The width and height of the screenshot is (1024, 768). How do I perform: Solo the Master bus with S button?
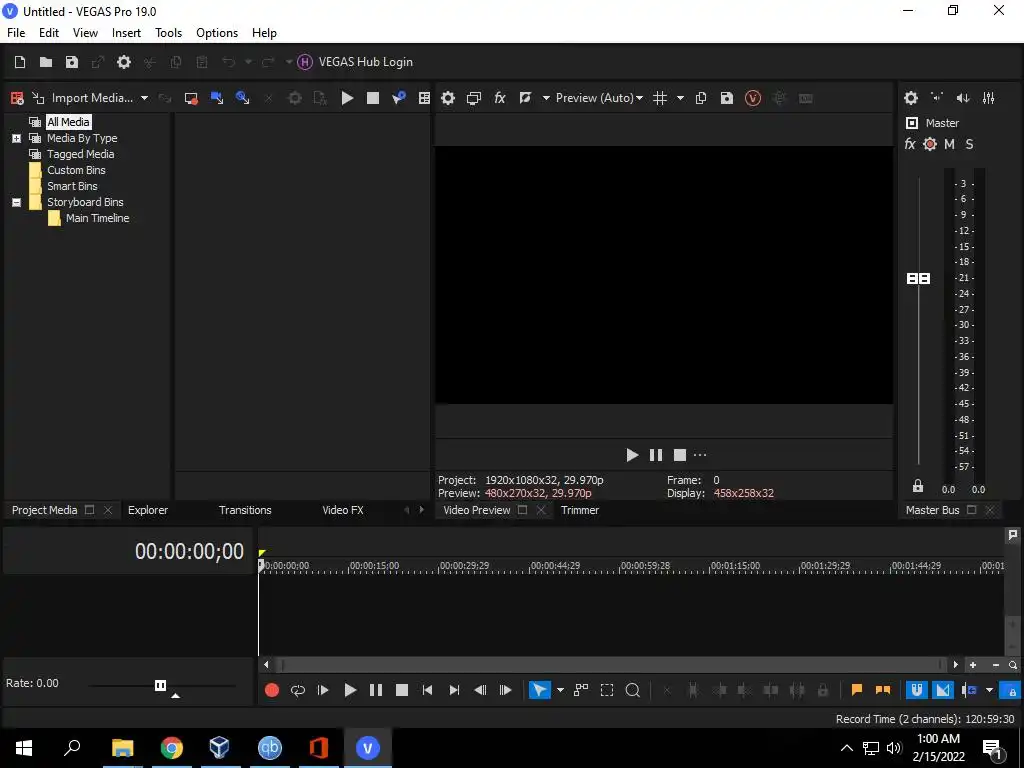[x=969, y=144]
